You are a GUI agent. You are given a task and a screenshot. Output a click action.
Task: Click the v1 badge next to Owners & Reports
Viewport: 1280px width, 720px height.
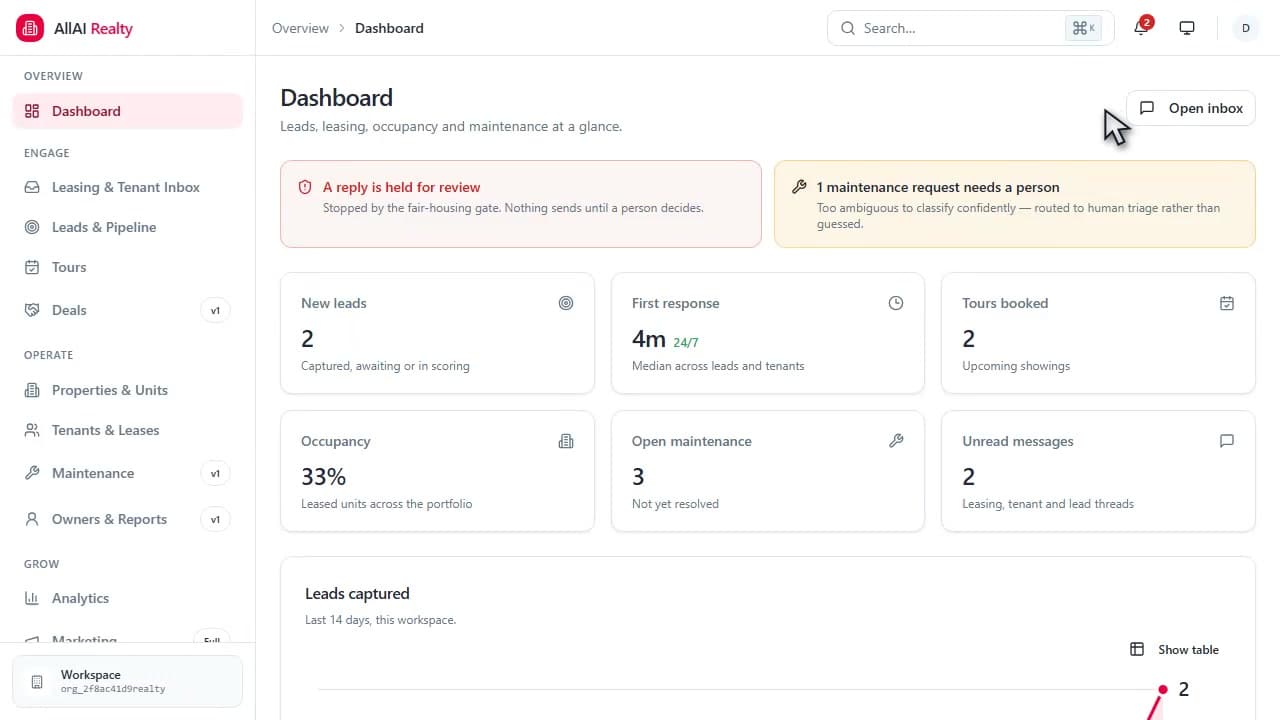pos(215,519)
